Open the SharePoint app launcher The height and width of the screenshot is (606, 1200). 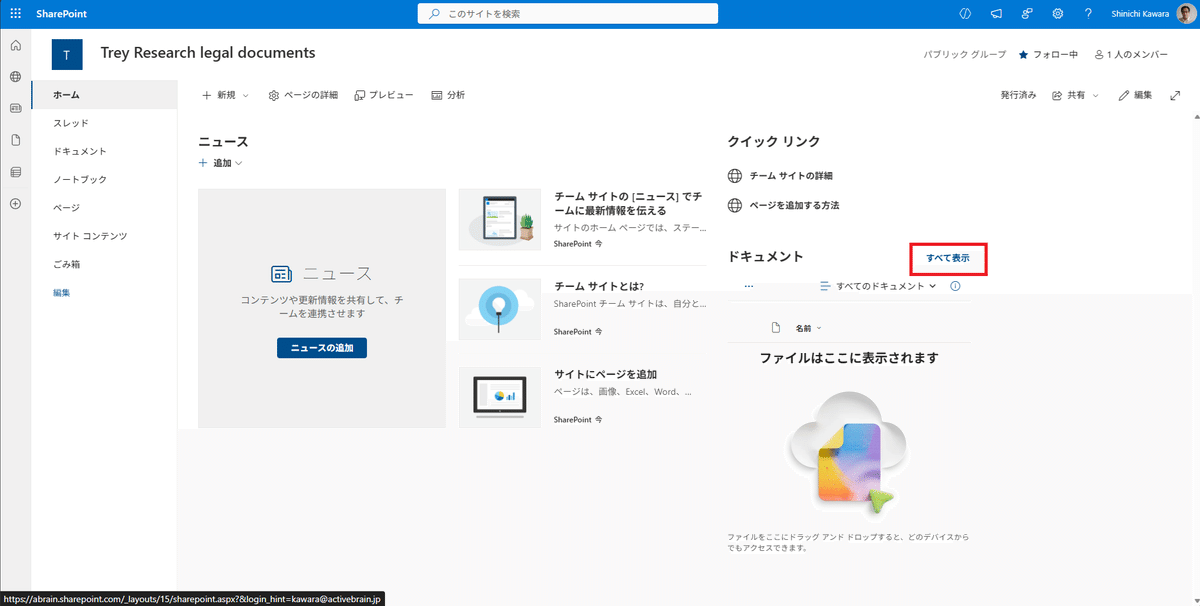[x=15, y=13]
